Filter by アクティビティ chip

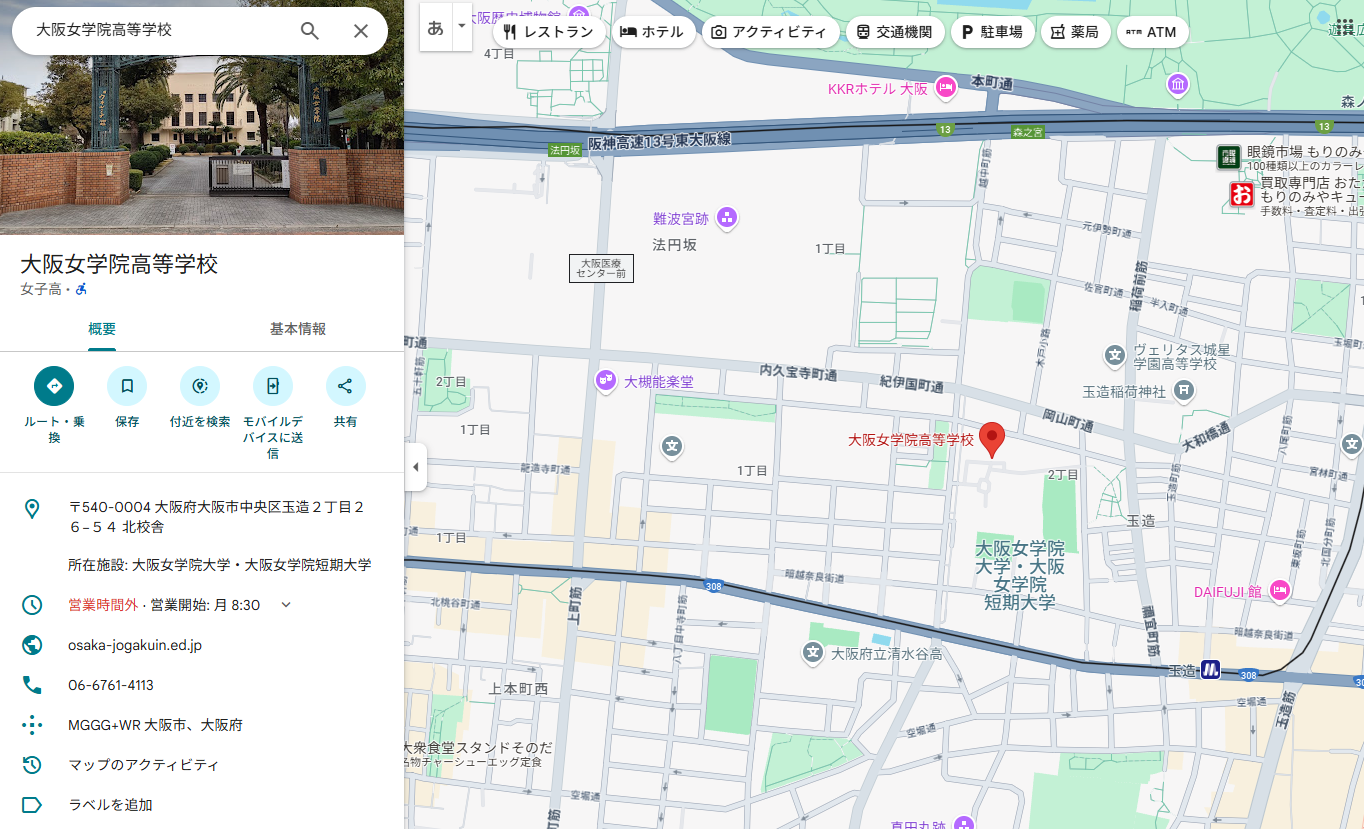[x=769, y=32]
